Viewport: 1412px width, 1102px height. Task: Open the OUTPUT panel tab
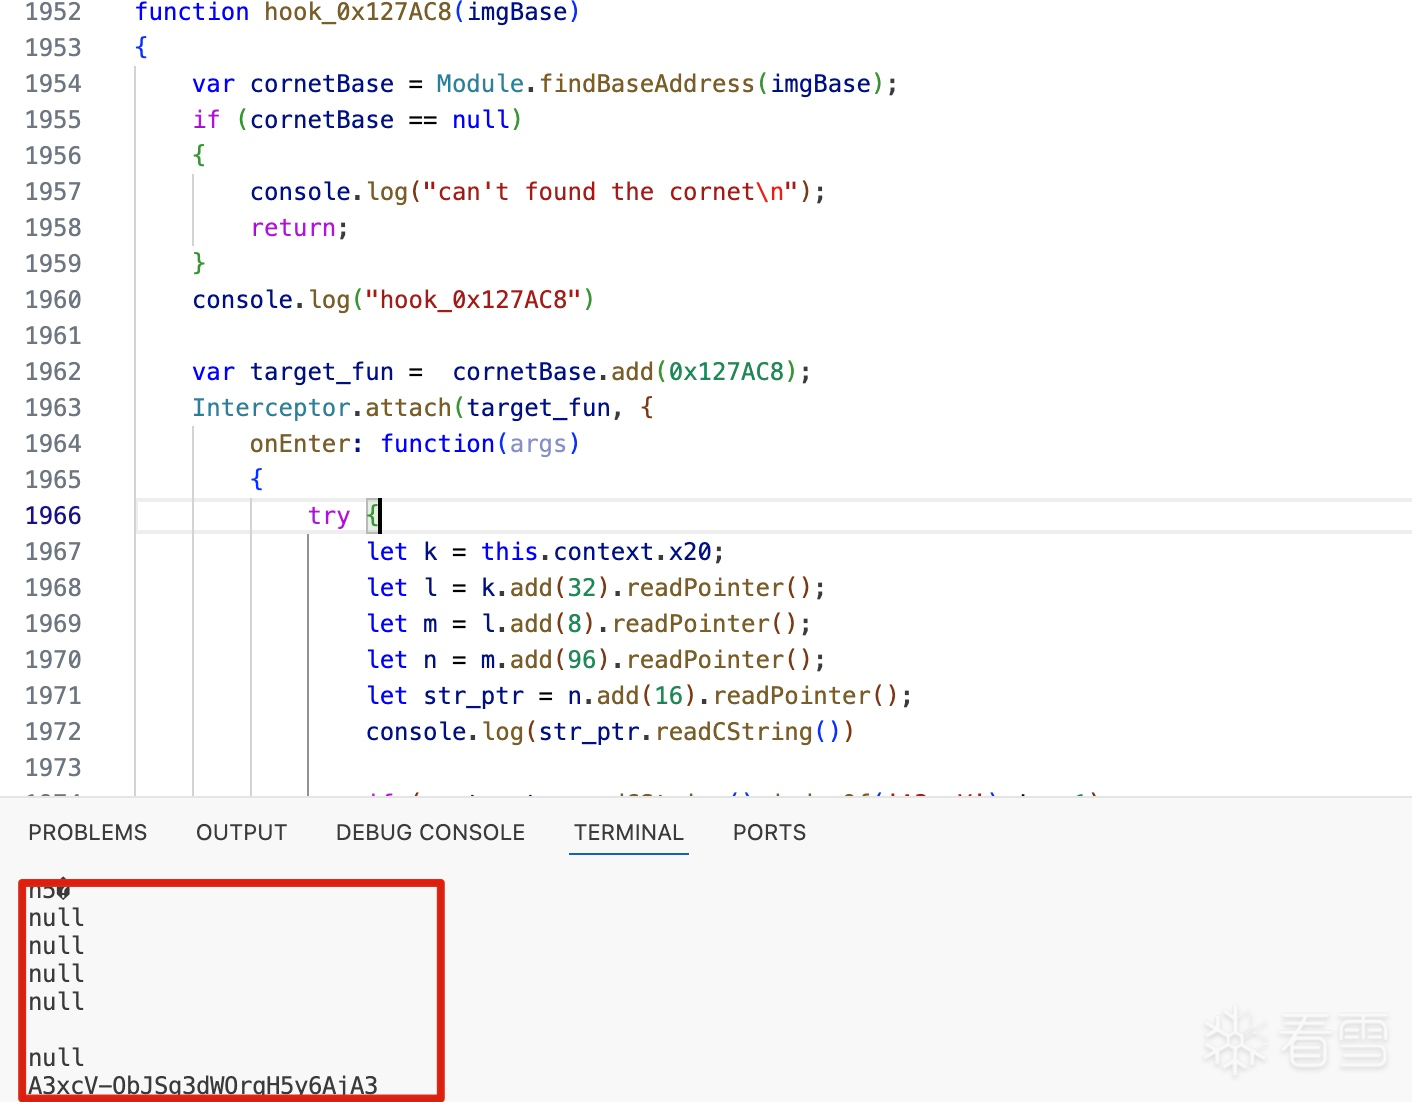(x=241, y=832)
